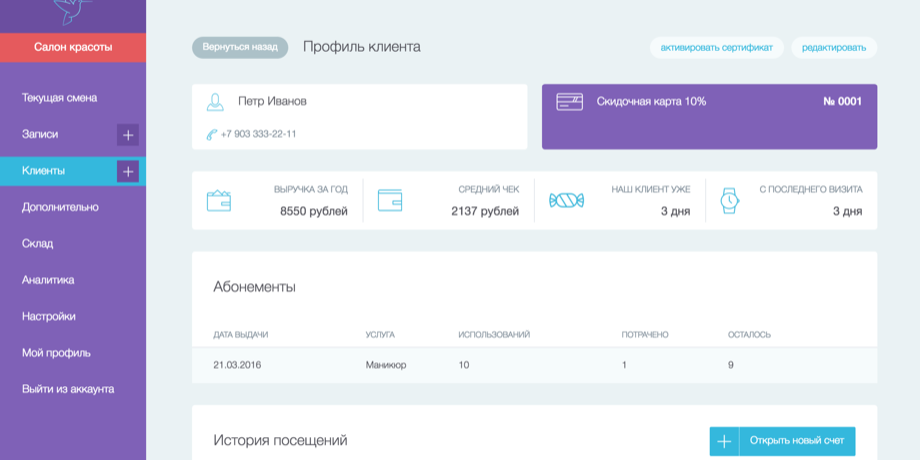The image size is (920, 460).
Task: Click the Потрачено column header
Action: 645,335
